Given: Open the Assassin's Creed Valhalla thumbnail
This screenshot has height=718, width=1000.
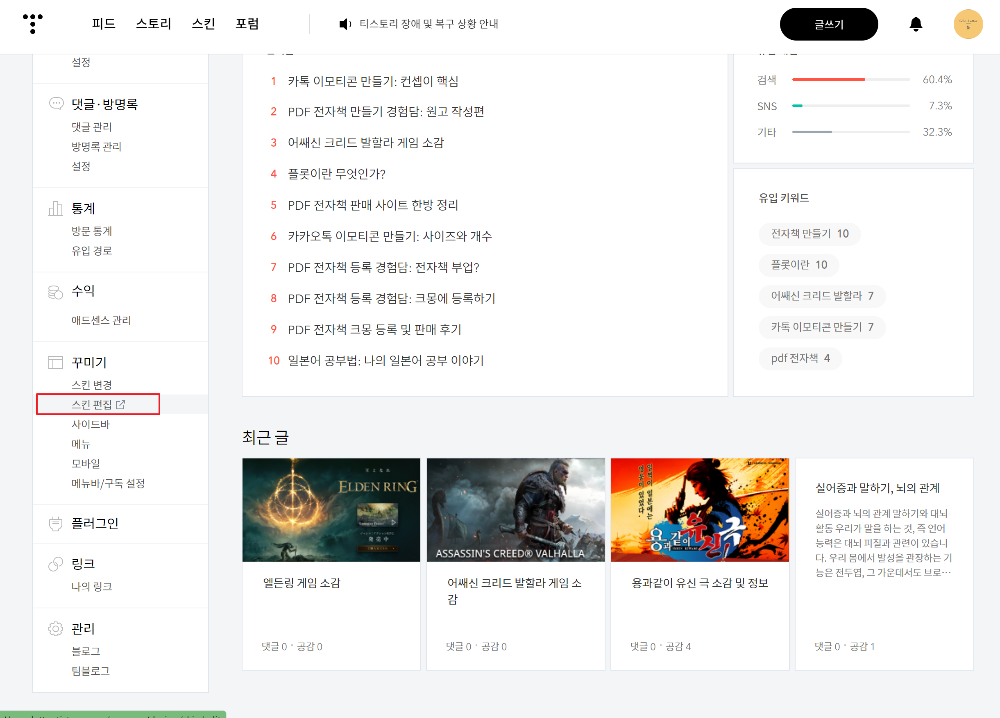Looking at the screenshot, I should coord(515,510).
